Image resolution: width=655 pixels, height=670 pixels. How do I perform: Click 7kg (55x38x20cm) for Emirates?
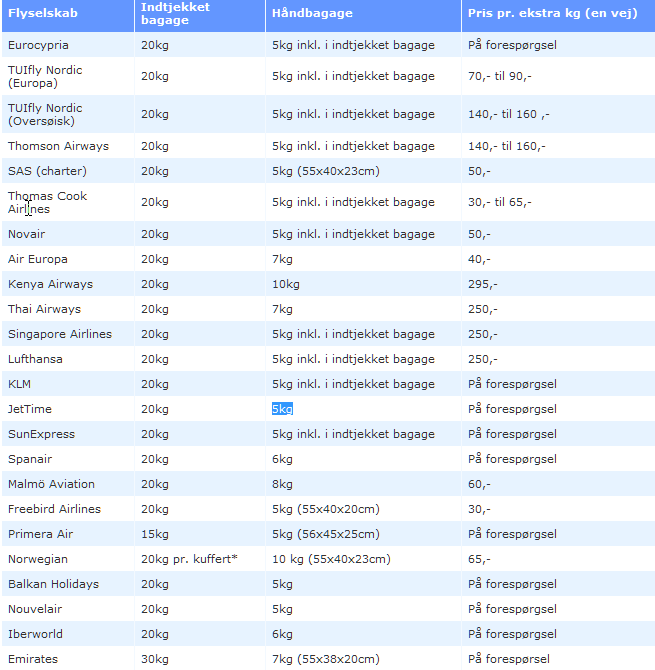coord(326,659)
